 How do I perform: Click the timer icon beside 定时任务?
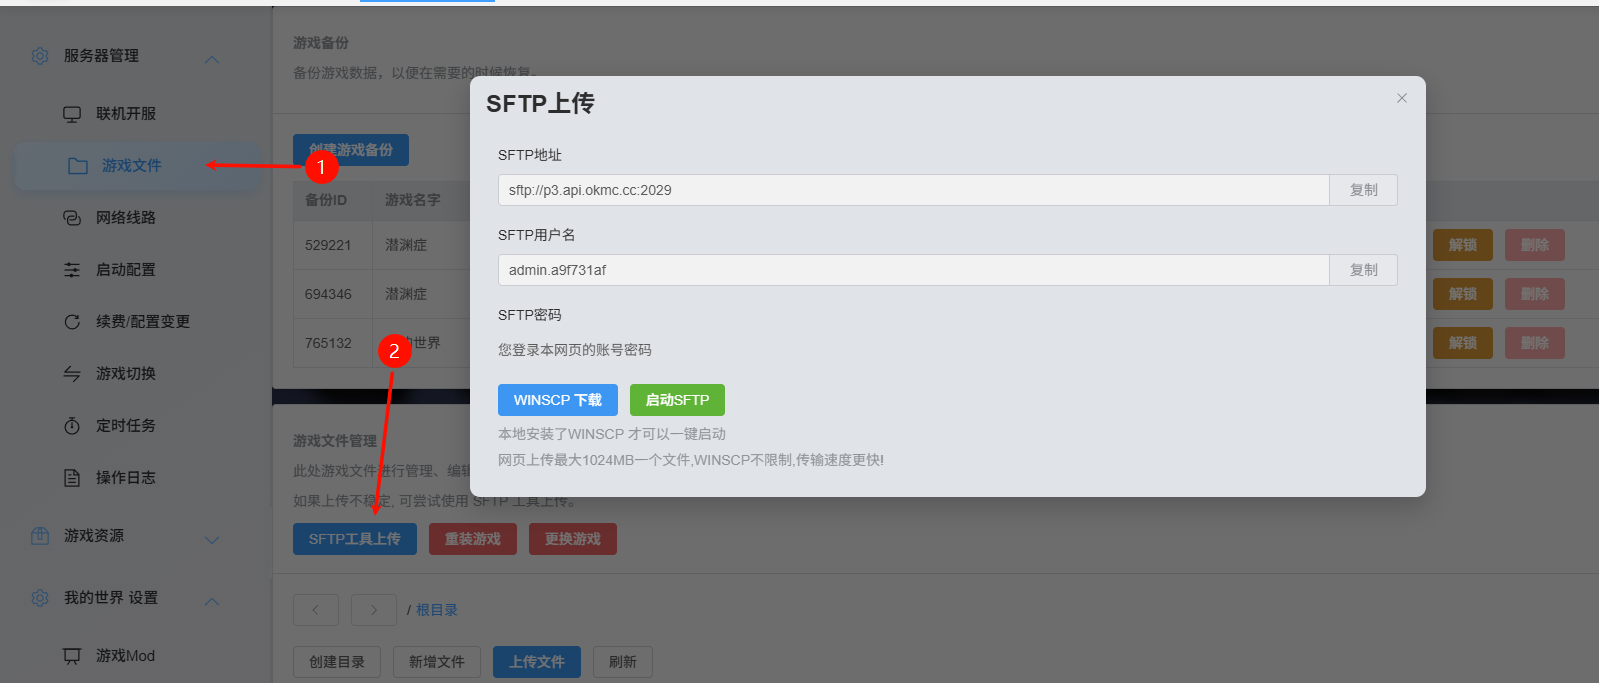[72, 426]
